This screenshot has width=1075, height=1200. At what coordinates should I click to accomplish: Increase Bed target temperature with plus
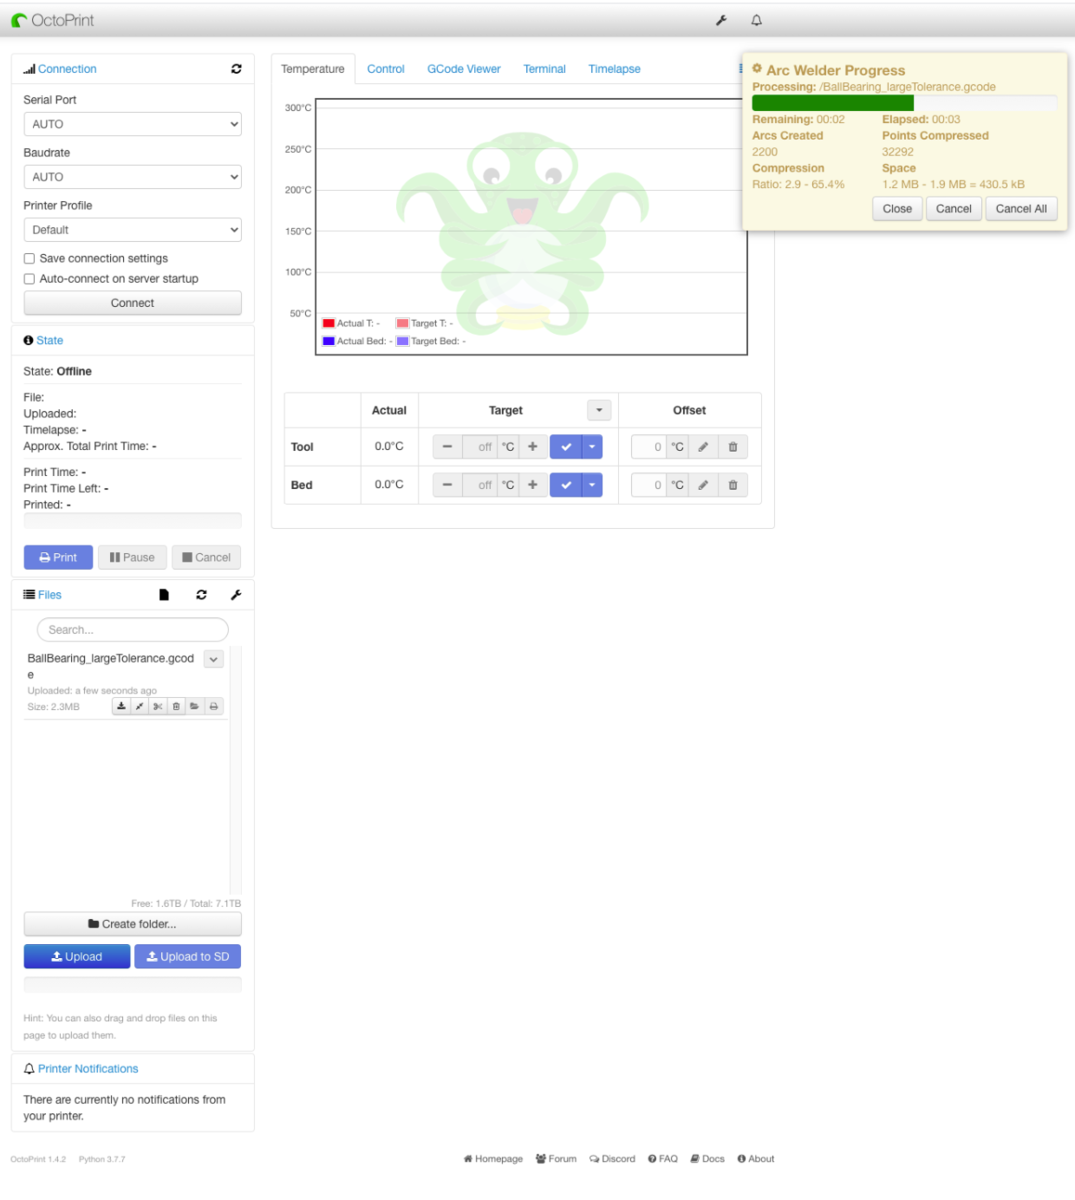[x=532, y=485]
